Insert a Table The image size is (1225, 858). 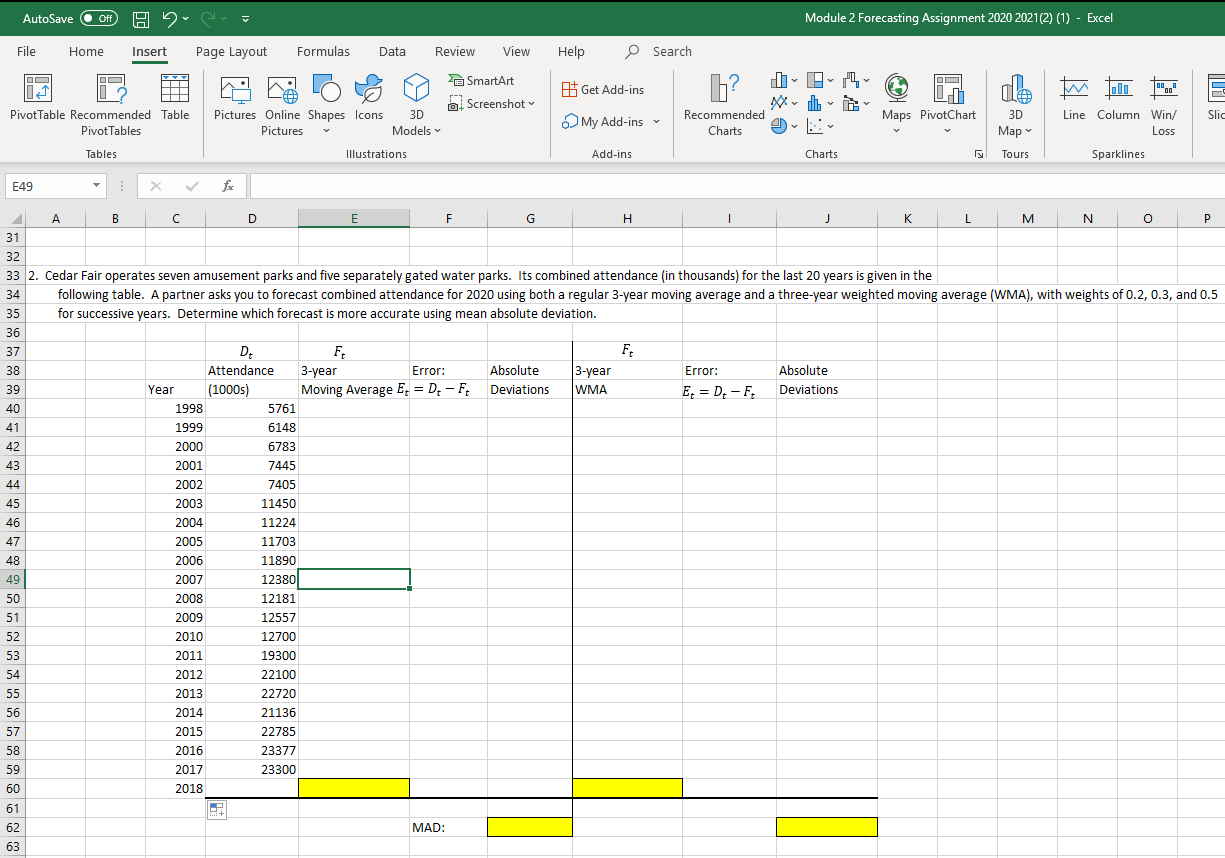(x=175, y=100)
